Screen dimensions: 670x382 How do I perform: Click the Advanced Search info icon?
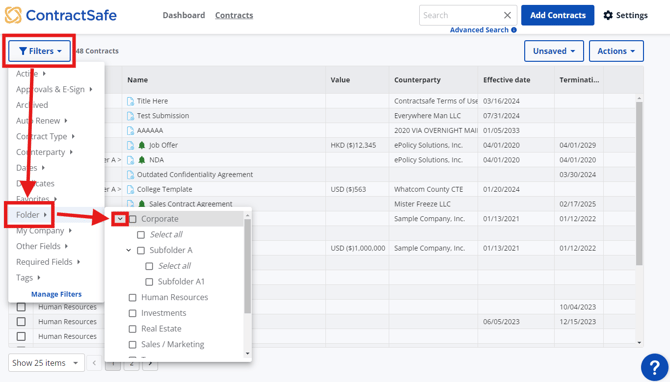[x=514, y=30]
